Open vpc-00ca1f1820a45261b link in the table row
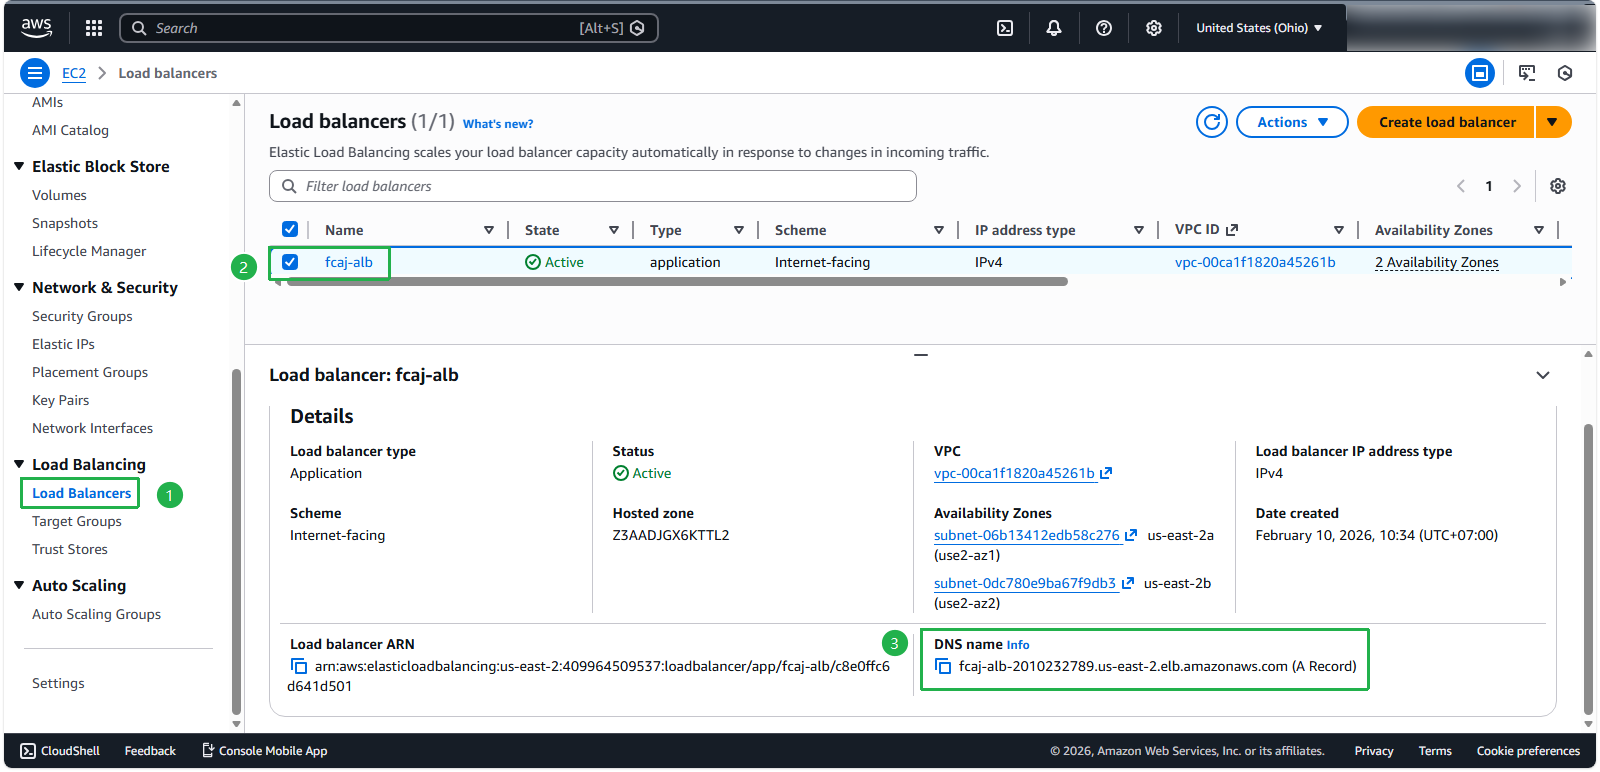Viewport: 1600px width, 772px height. click(x=1255, y=262)
